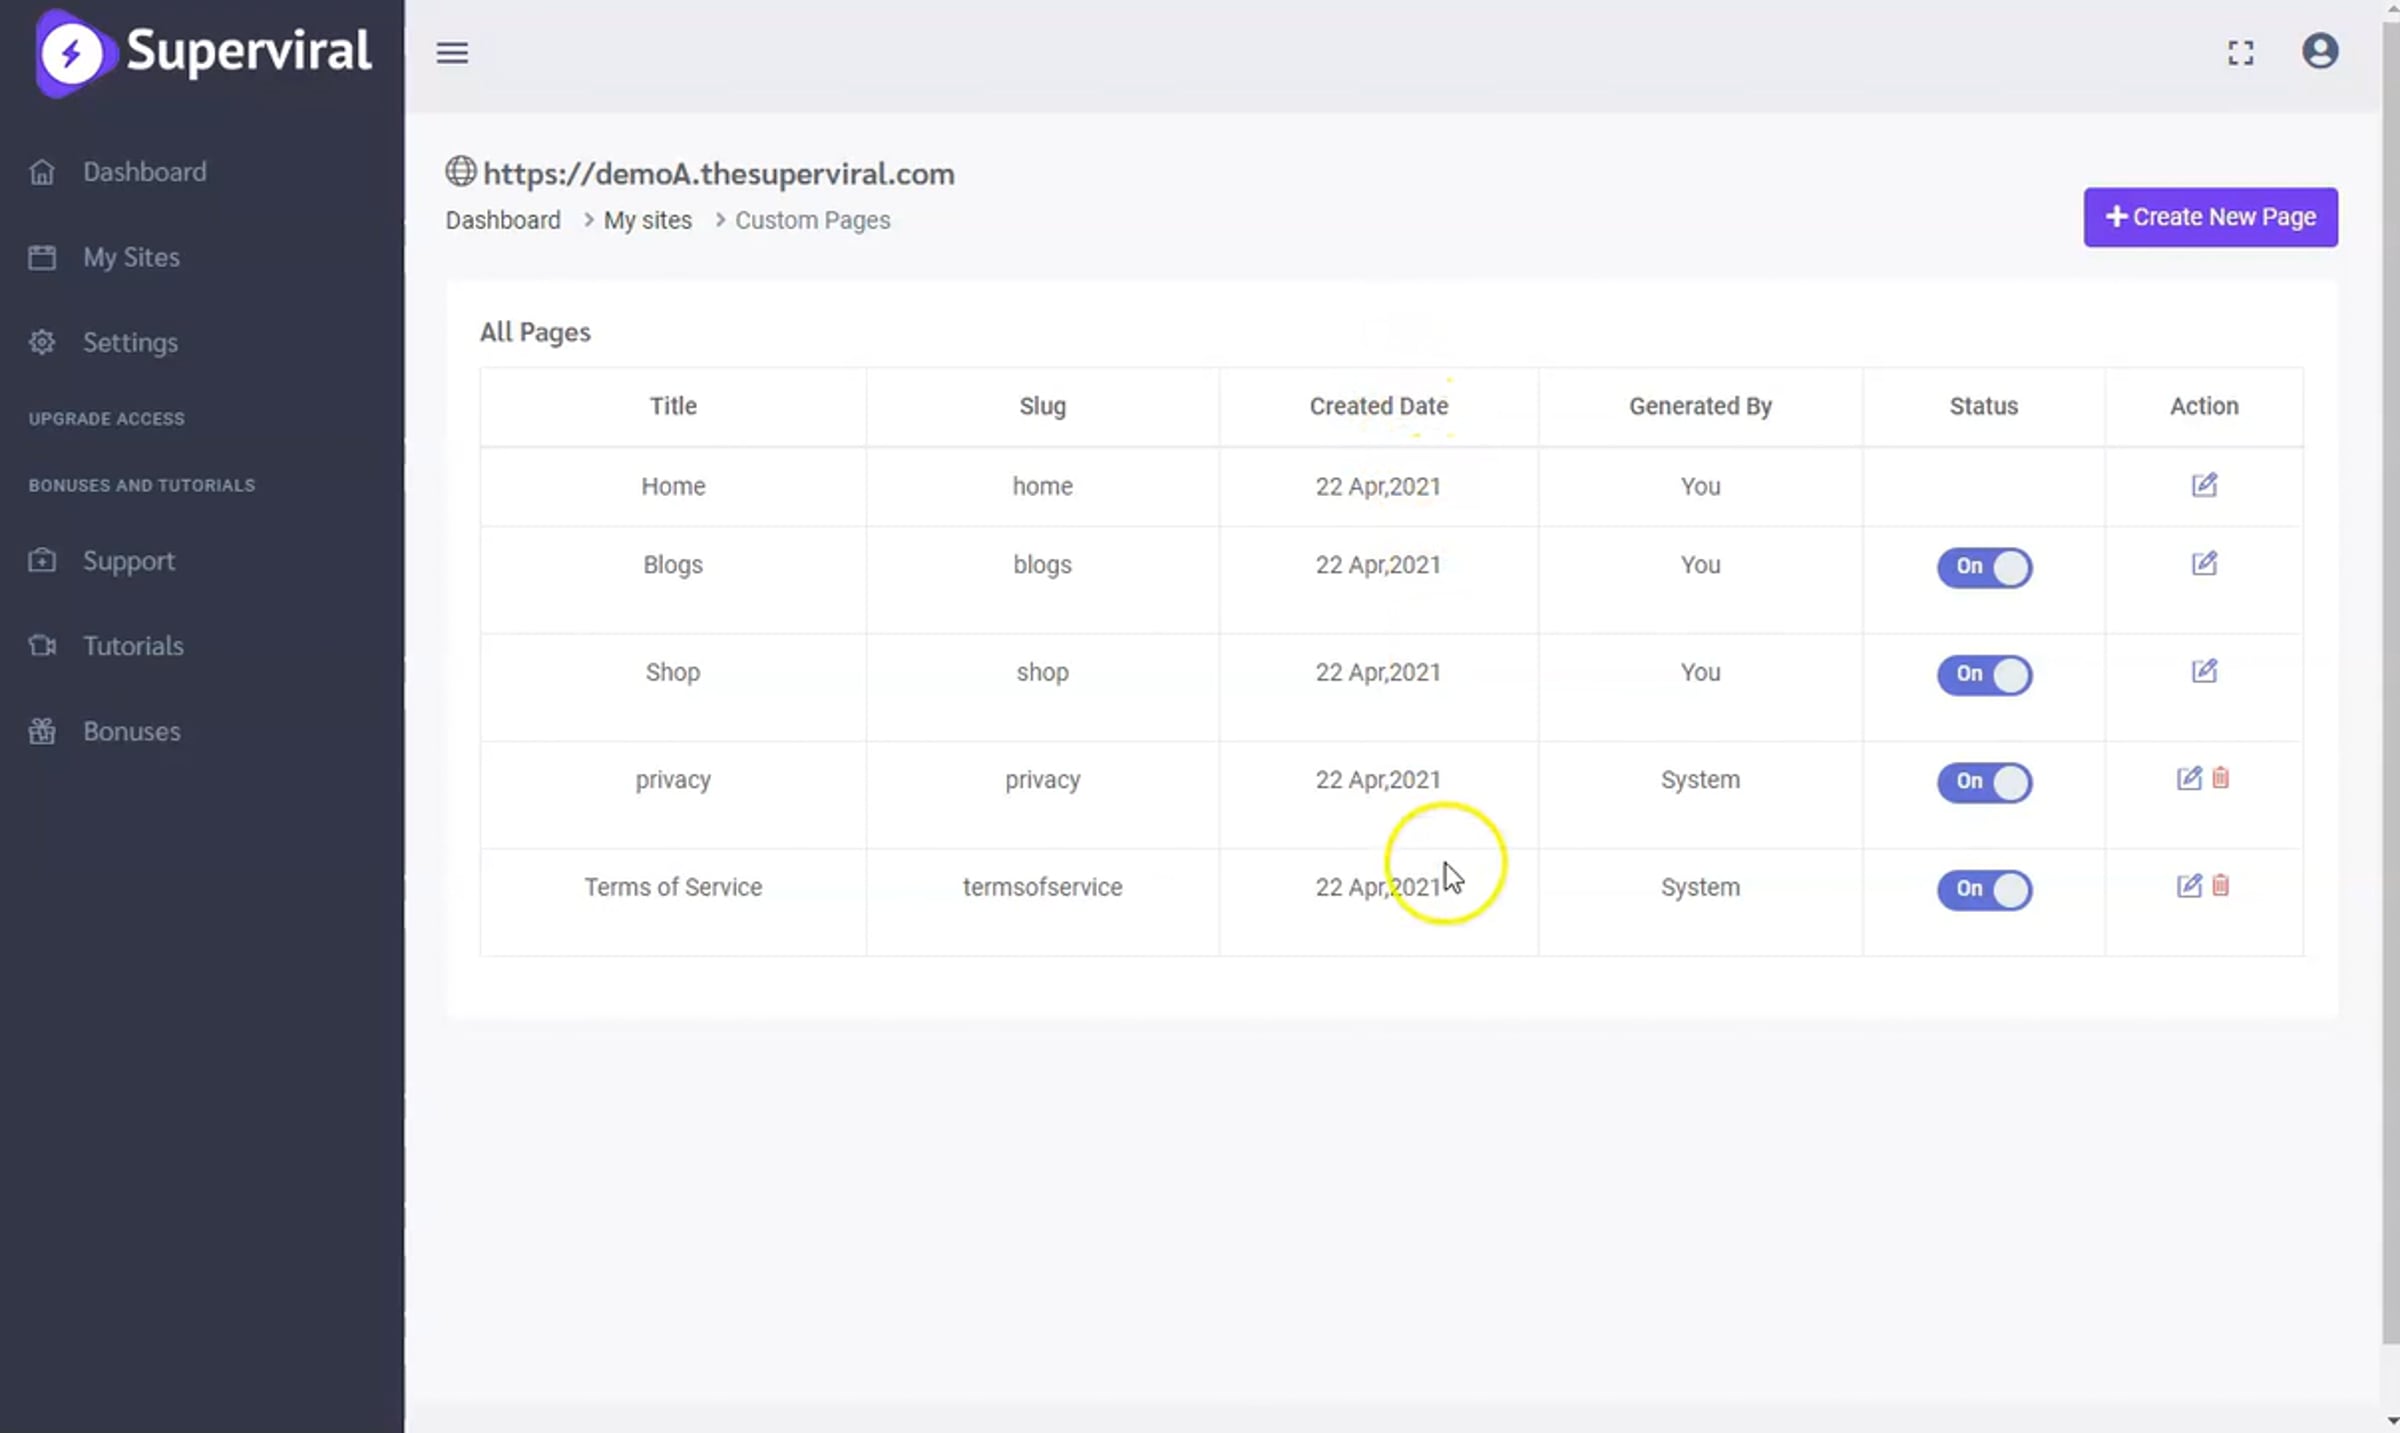The height and width of the screenshot is (1433, 2400).
Task: Collapse the sidebar with hamburger menu
Action: coord(452,53)
